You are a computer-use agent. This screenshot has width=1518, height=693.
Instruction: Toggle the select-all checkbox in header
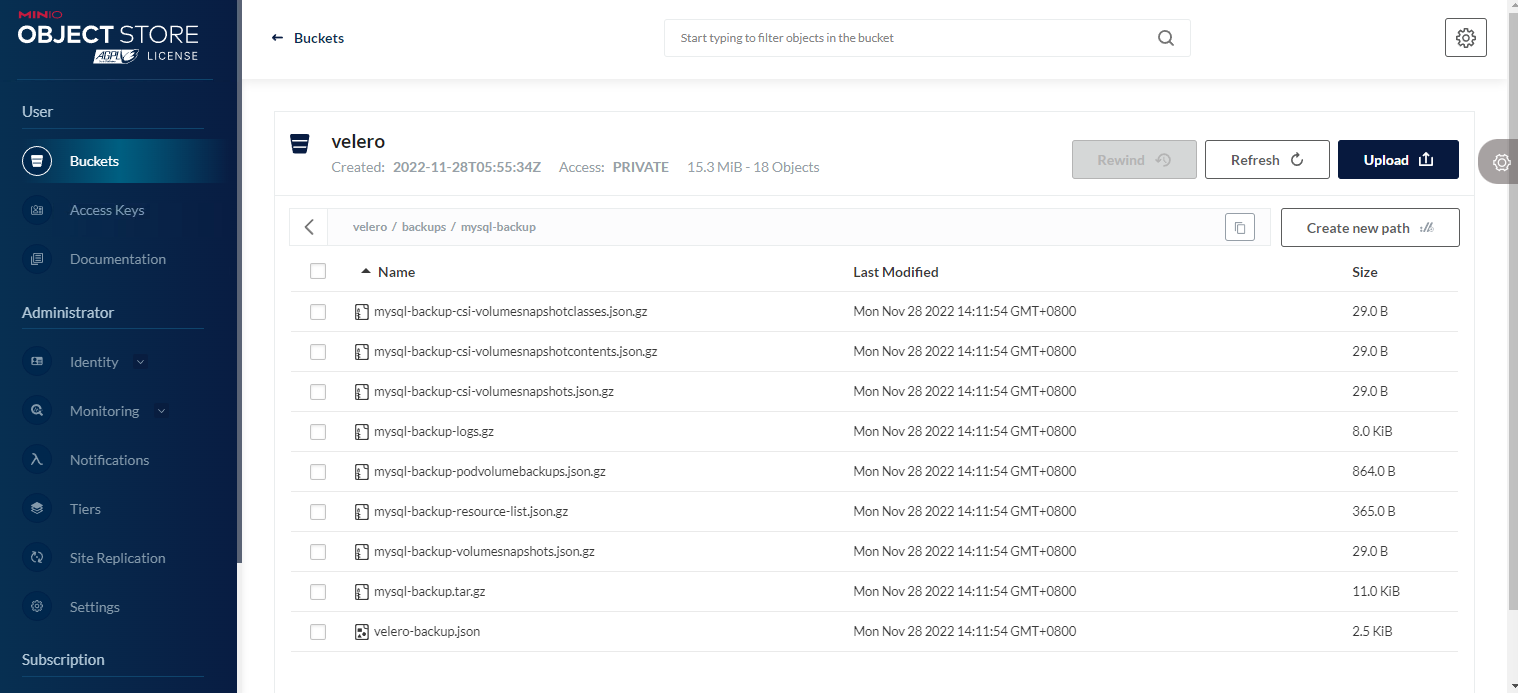click(318, 271)
